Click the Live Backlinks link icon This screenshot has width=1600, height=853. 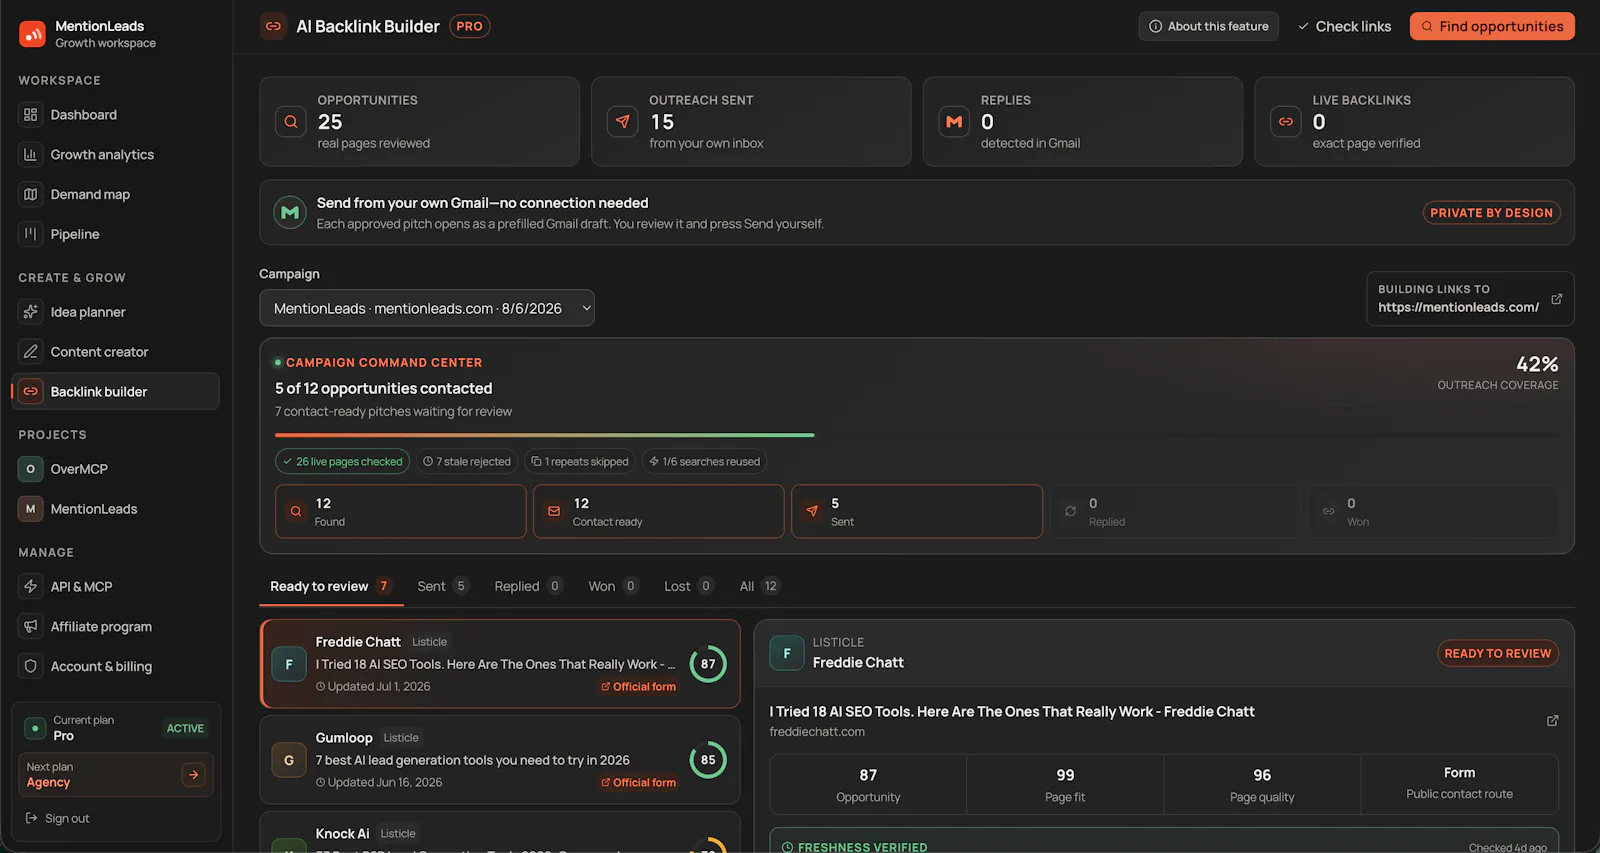coord(1286,122)
